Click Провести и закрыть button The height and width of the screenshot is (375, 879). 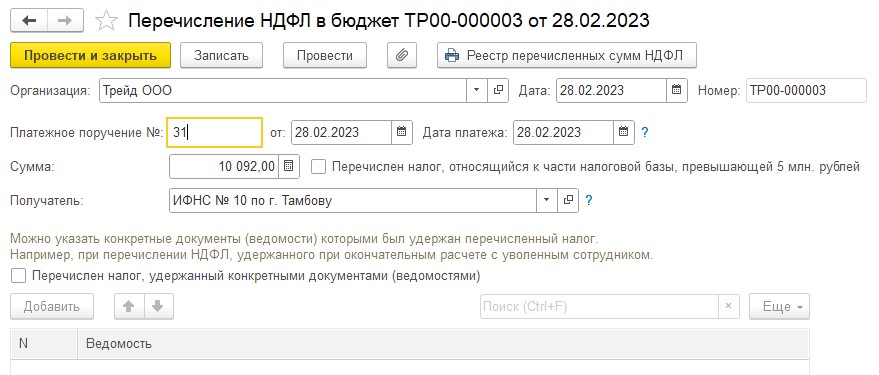pos(90,55)
